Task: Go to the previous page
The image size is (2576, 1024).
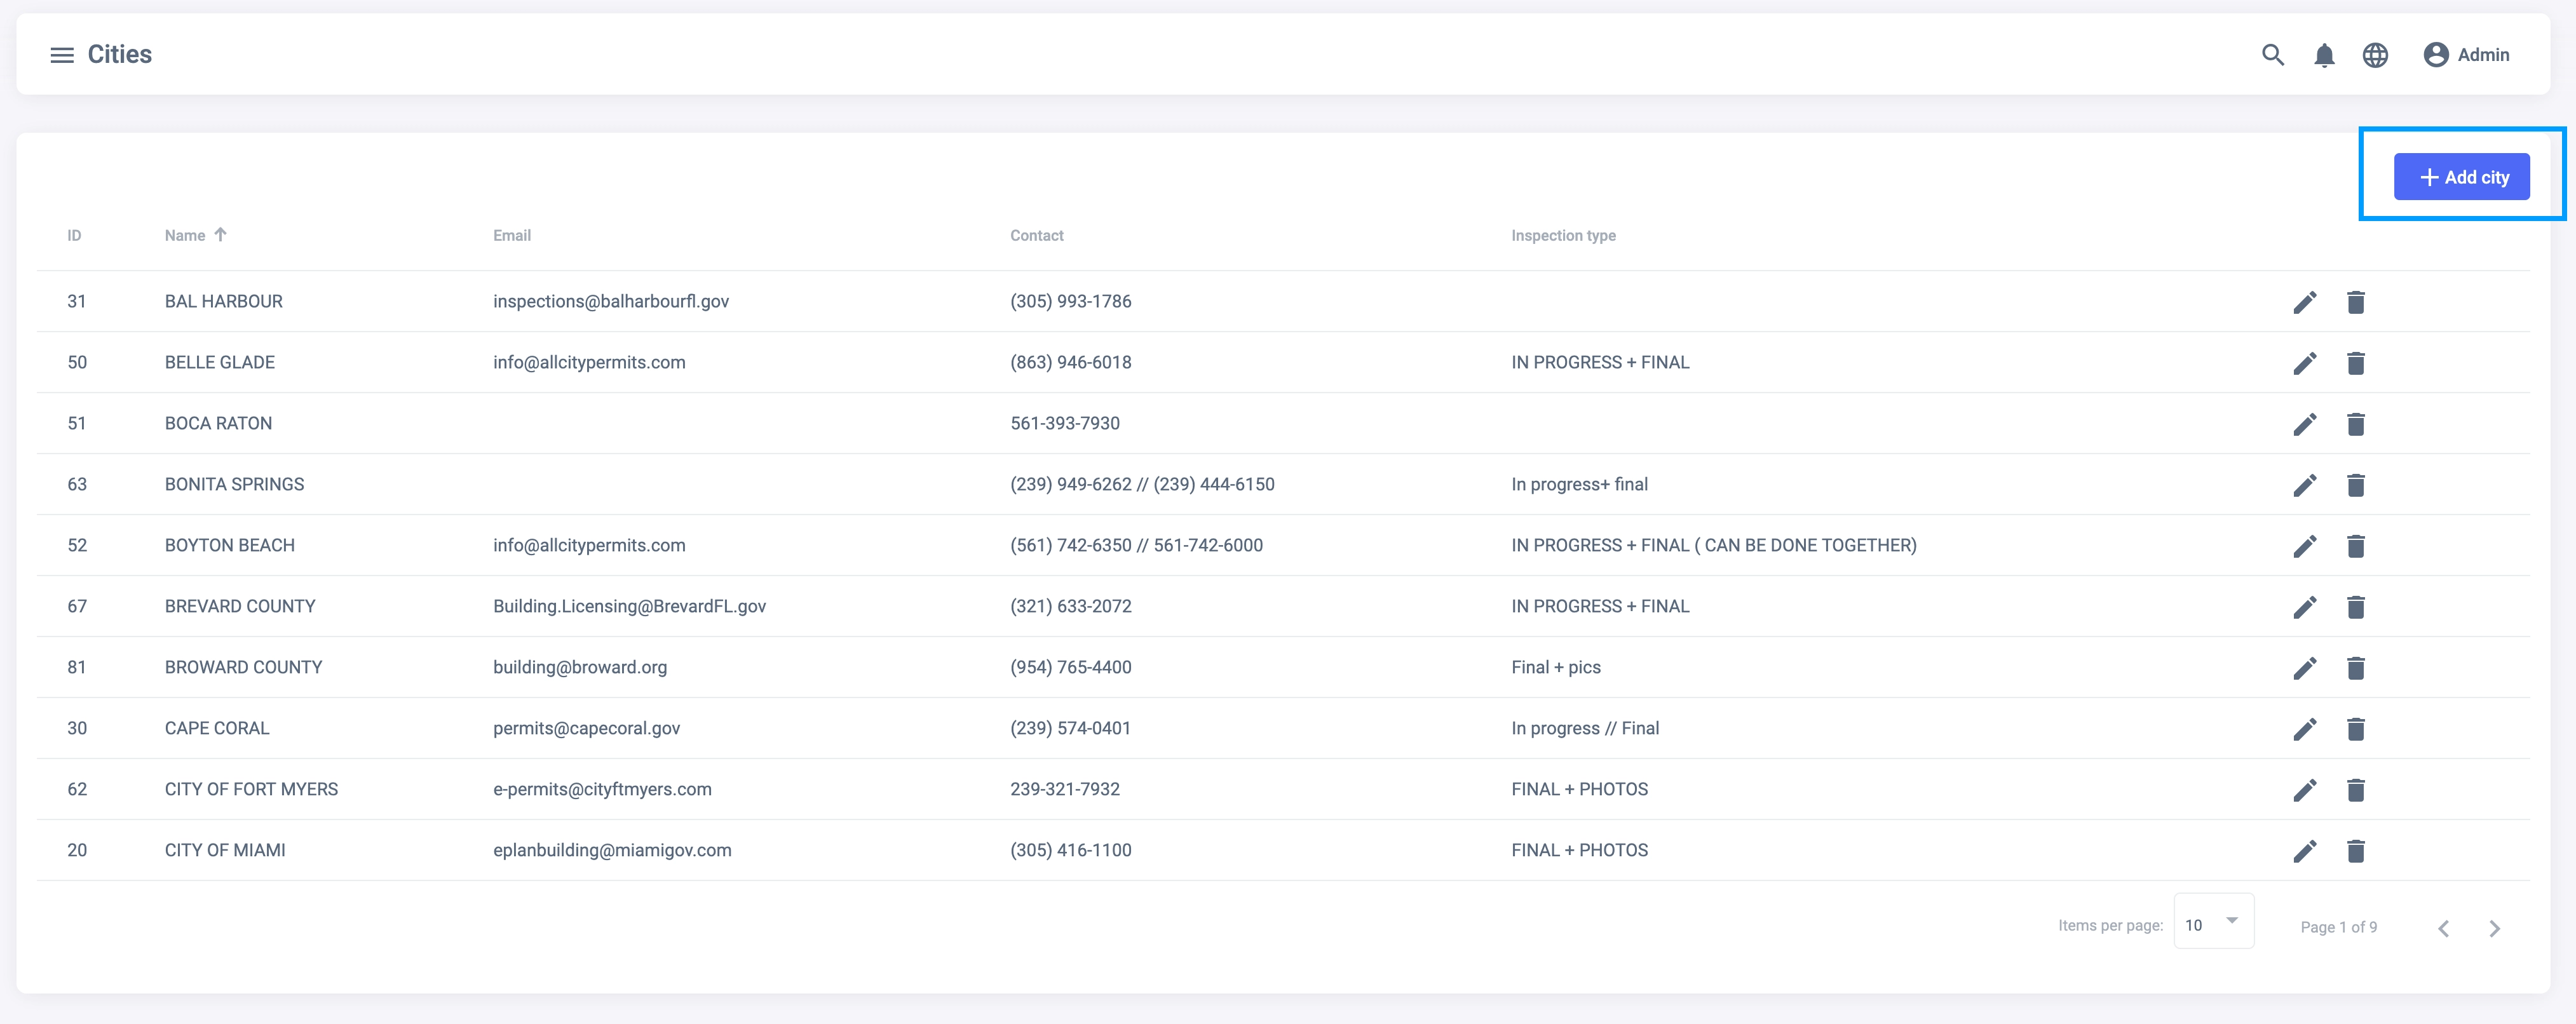Action: tap(2443, 928)
